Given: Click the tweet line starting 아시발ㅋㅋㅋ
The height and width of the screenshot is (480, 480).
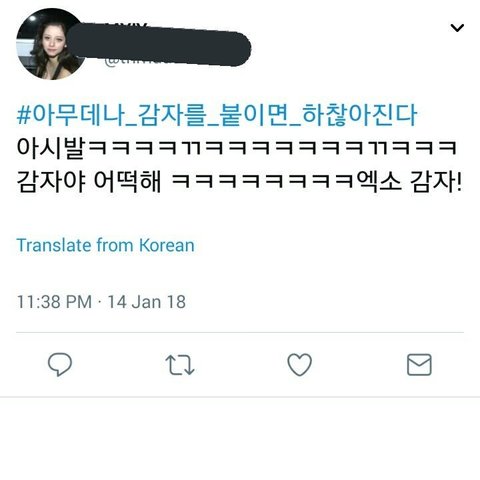Looking at the screenshot, I should point(237,148).
